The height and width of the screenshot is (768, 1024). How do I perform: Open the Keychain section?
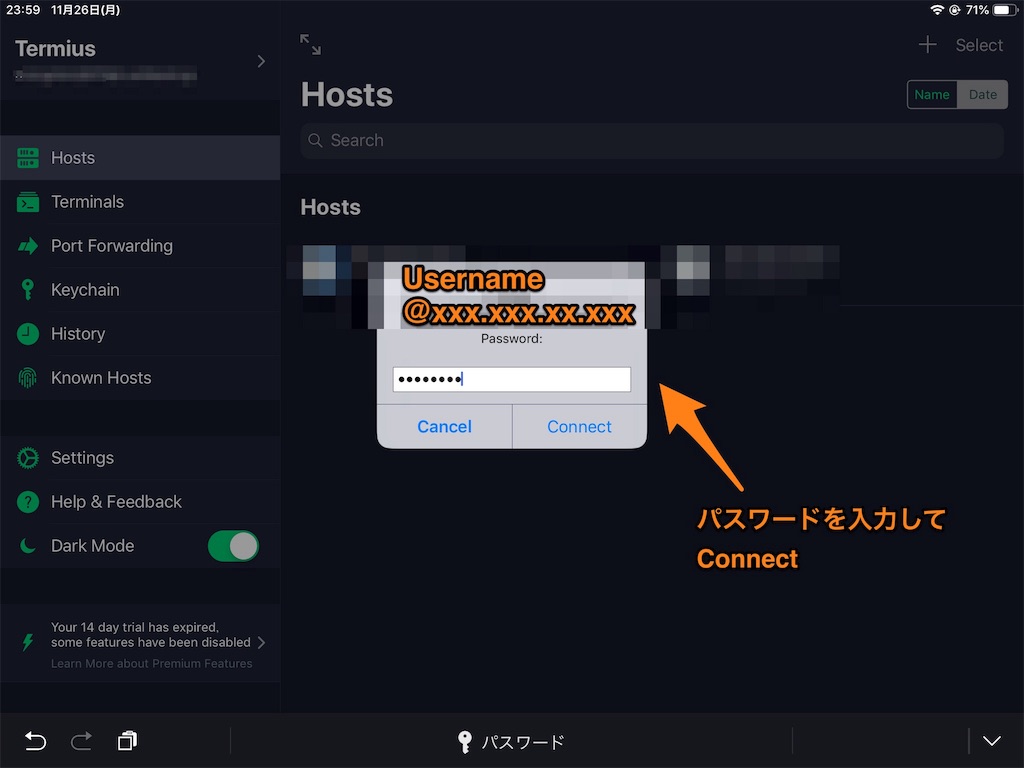[140, 289]
